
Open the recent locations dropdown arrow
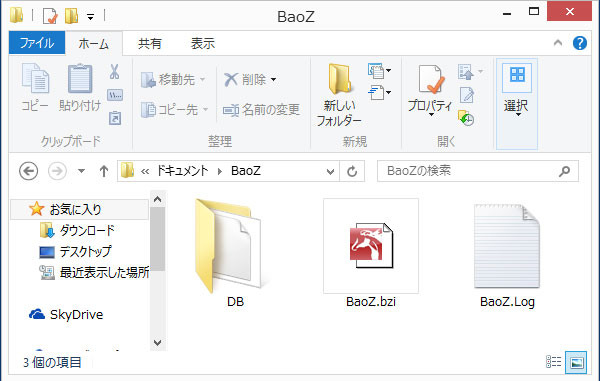coord(82,171)
